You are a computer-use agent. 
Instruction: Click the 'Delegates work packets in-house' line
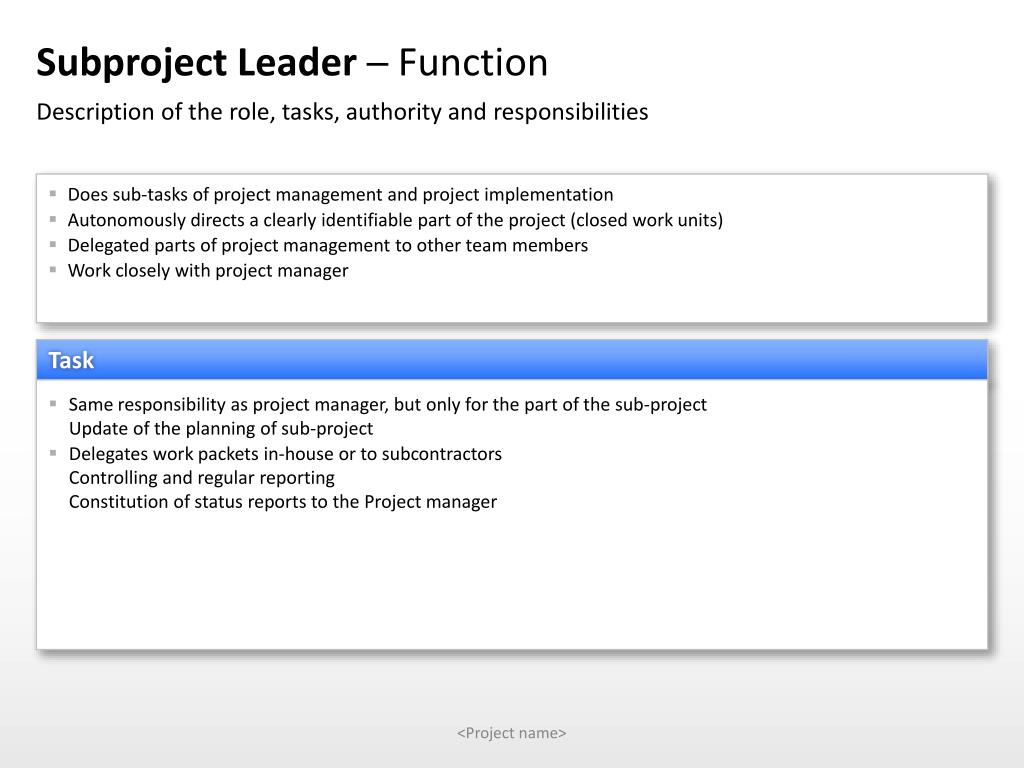[285, 454]
